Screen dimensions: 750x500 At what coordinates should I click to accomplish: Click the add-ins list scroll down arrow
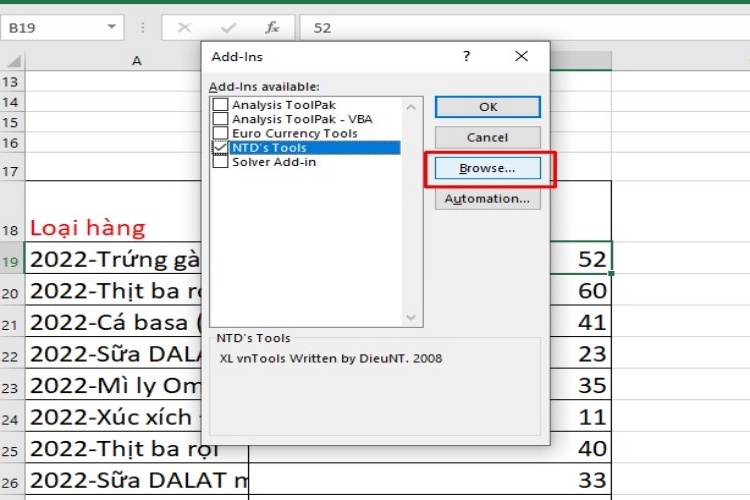(x=411, y=317)
